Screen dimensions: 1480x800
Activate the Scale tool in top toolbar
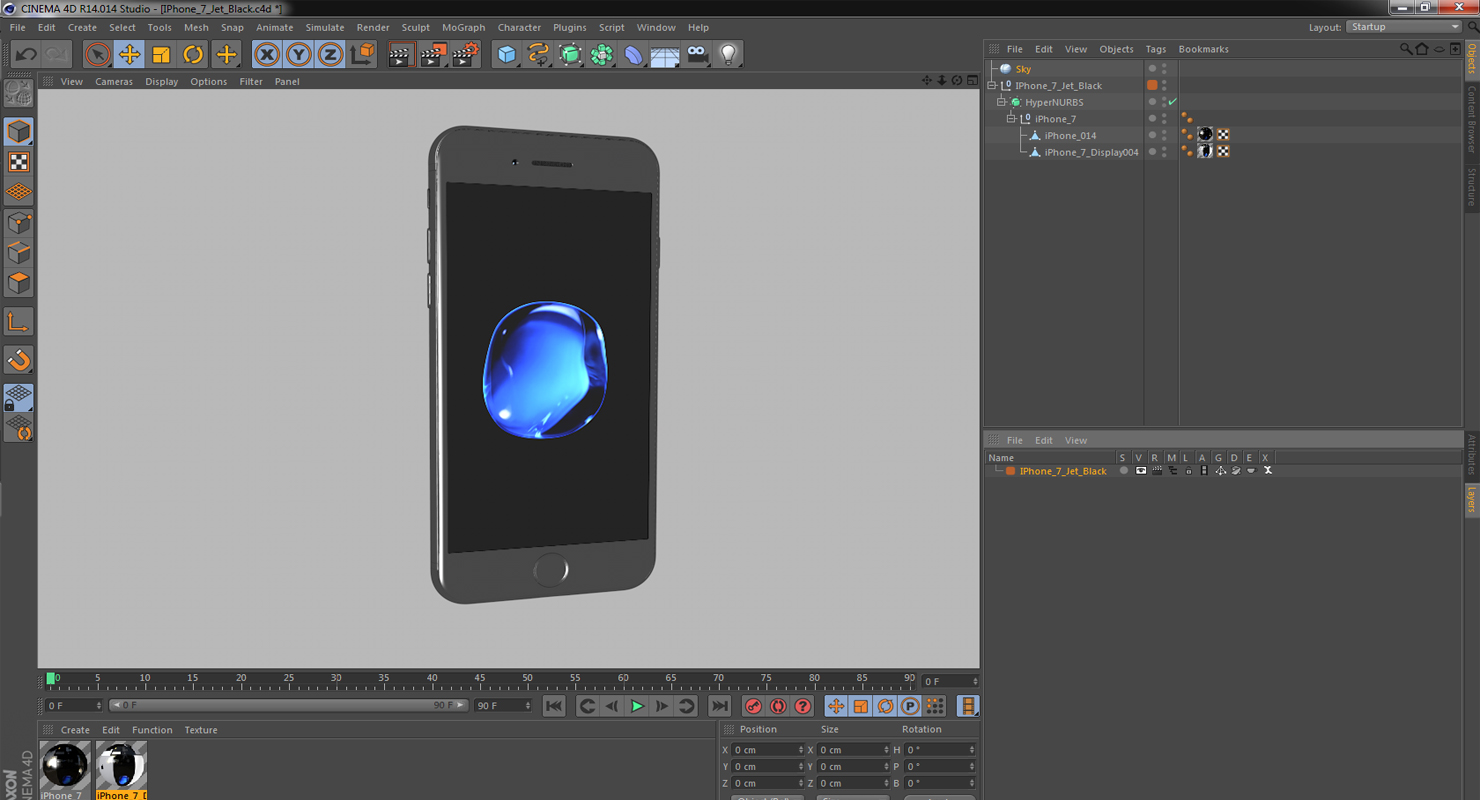161,54
